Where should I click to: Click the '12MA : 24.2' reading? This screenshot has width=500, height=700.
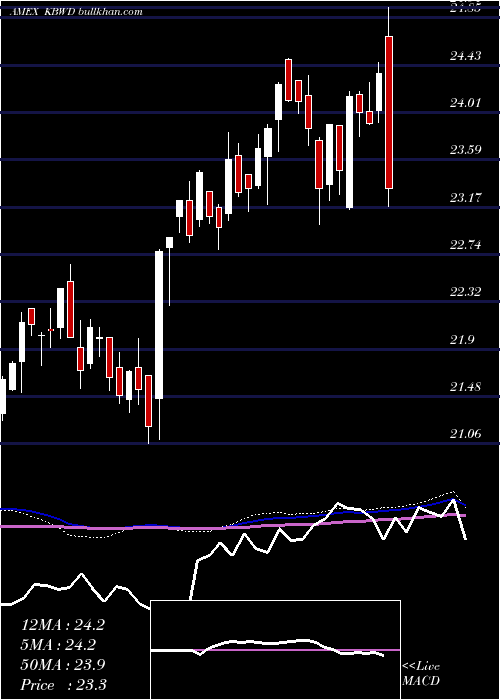click(x=63, y=625)
